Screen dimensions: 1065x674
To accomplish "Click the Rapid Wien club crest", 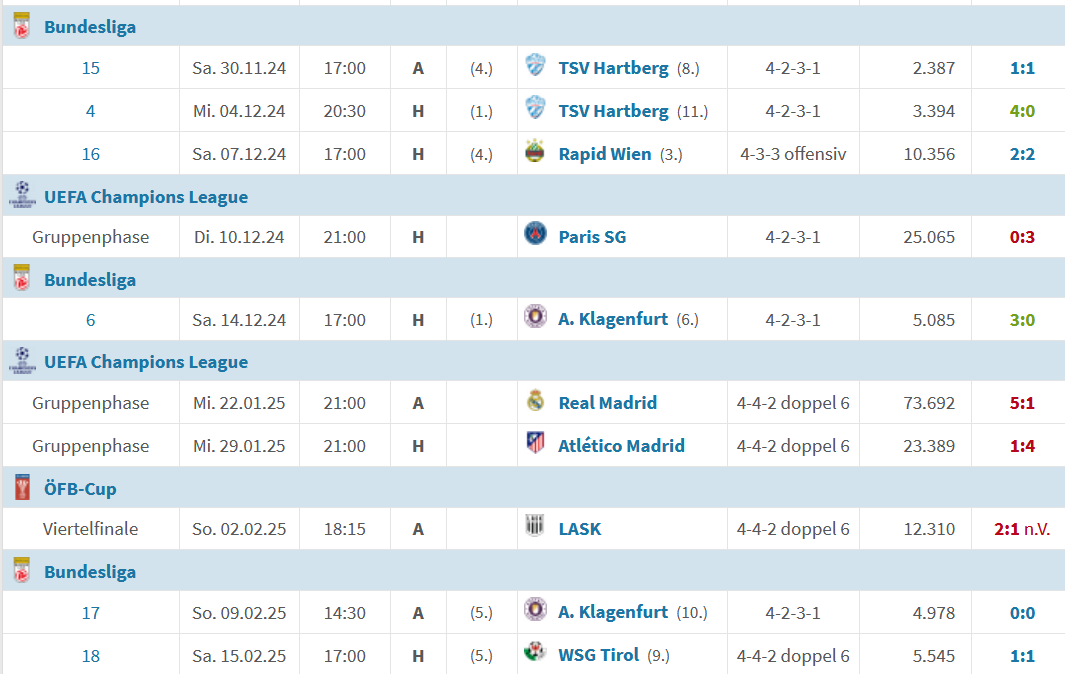I will pyautogui.click(x=535, y=151).
